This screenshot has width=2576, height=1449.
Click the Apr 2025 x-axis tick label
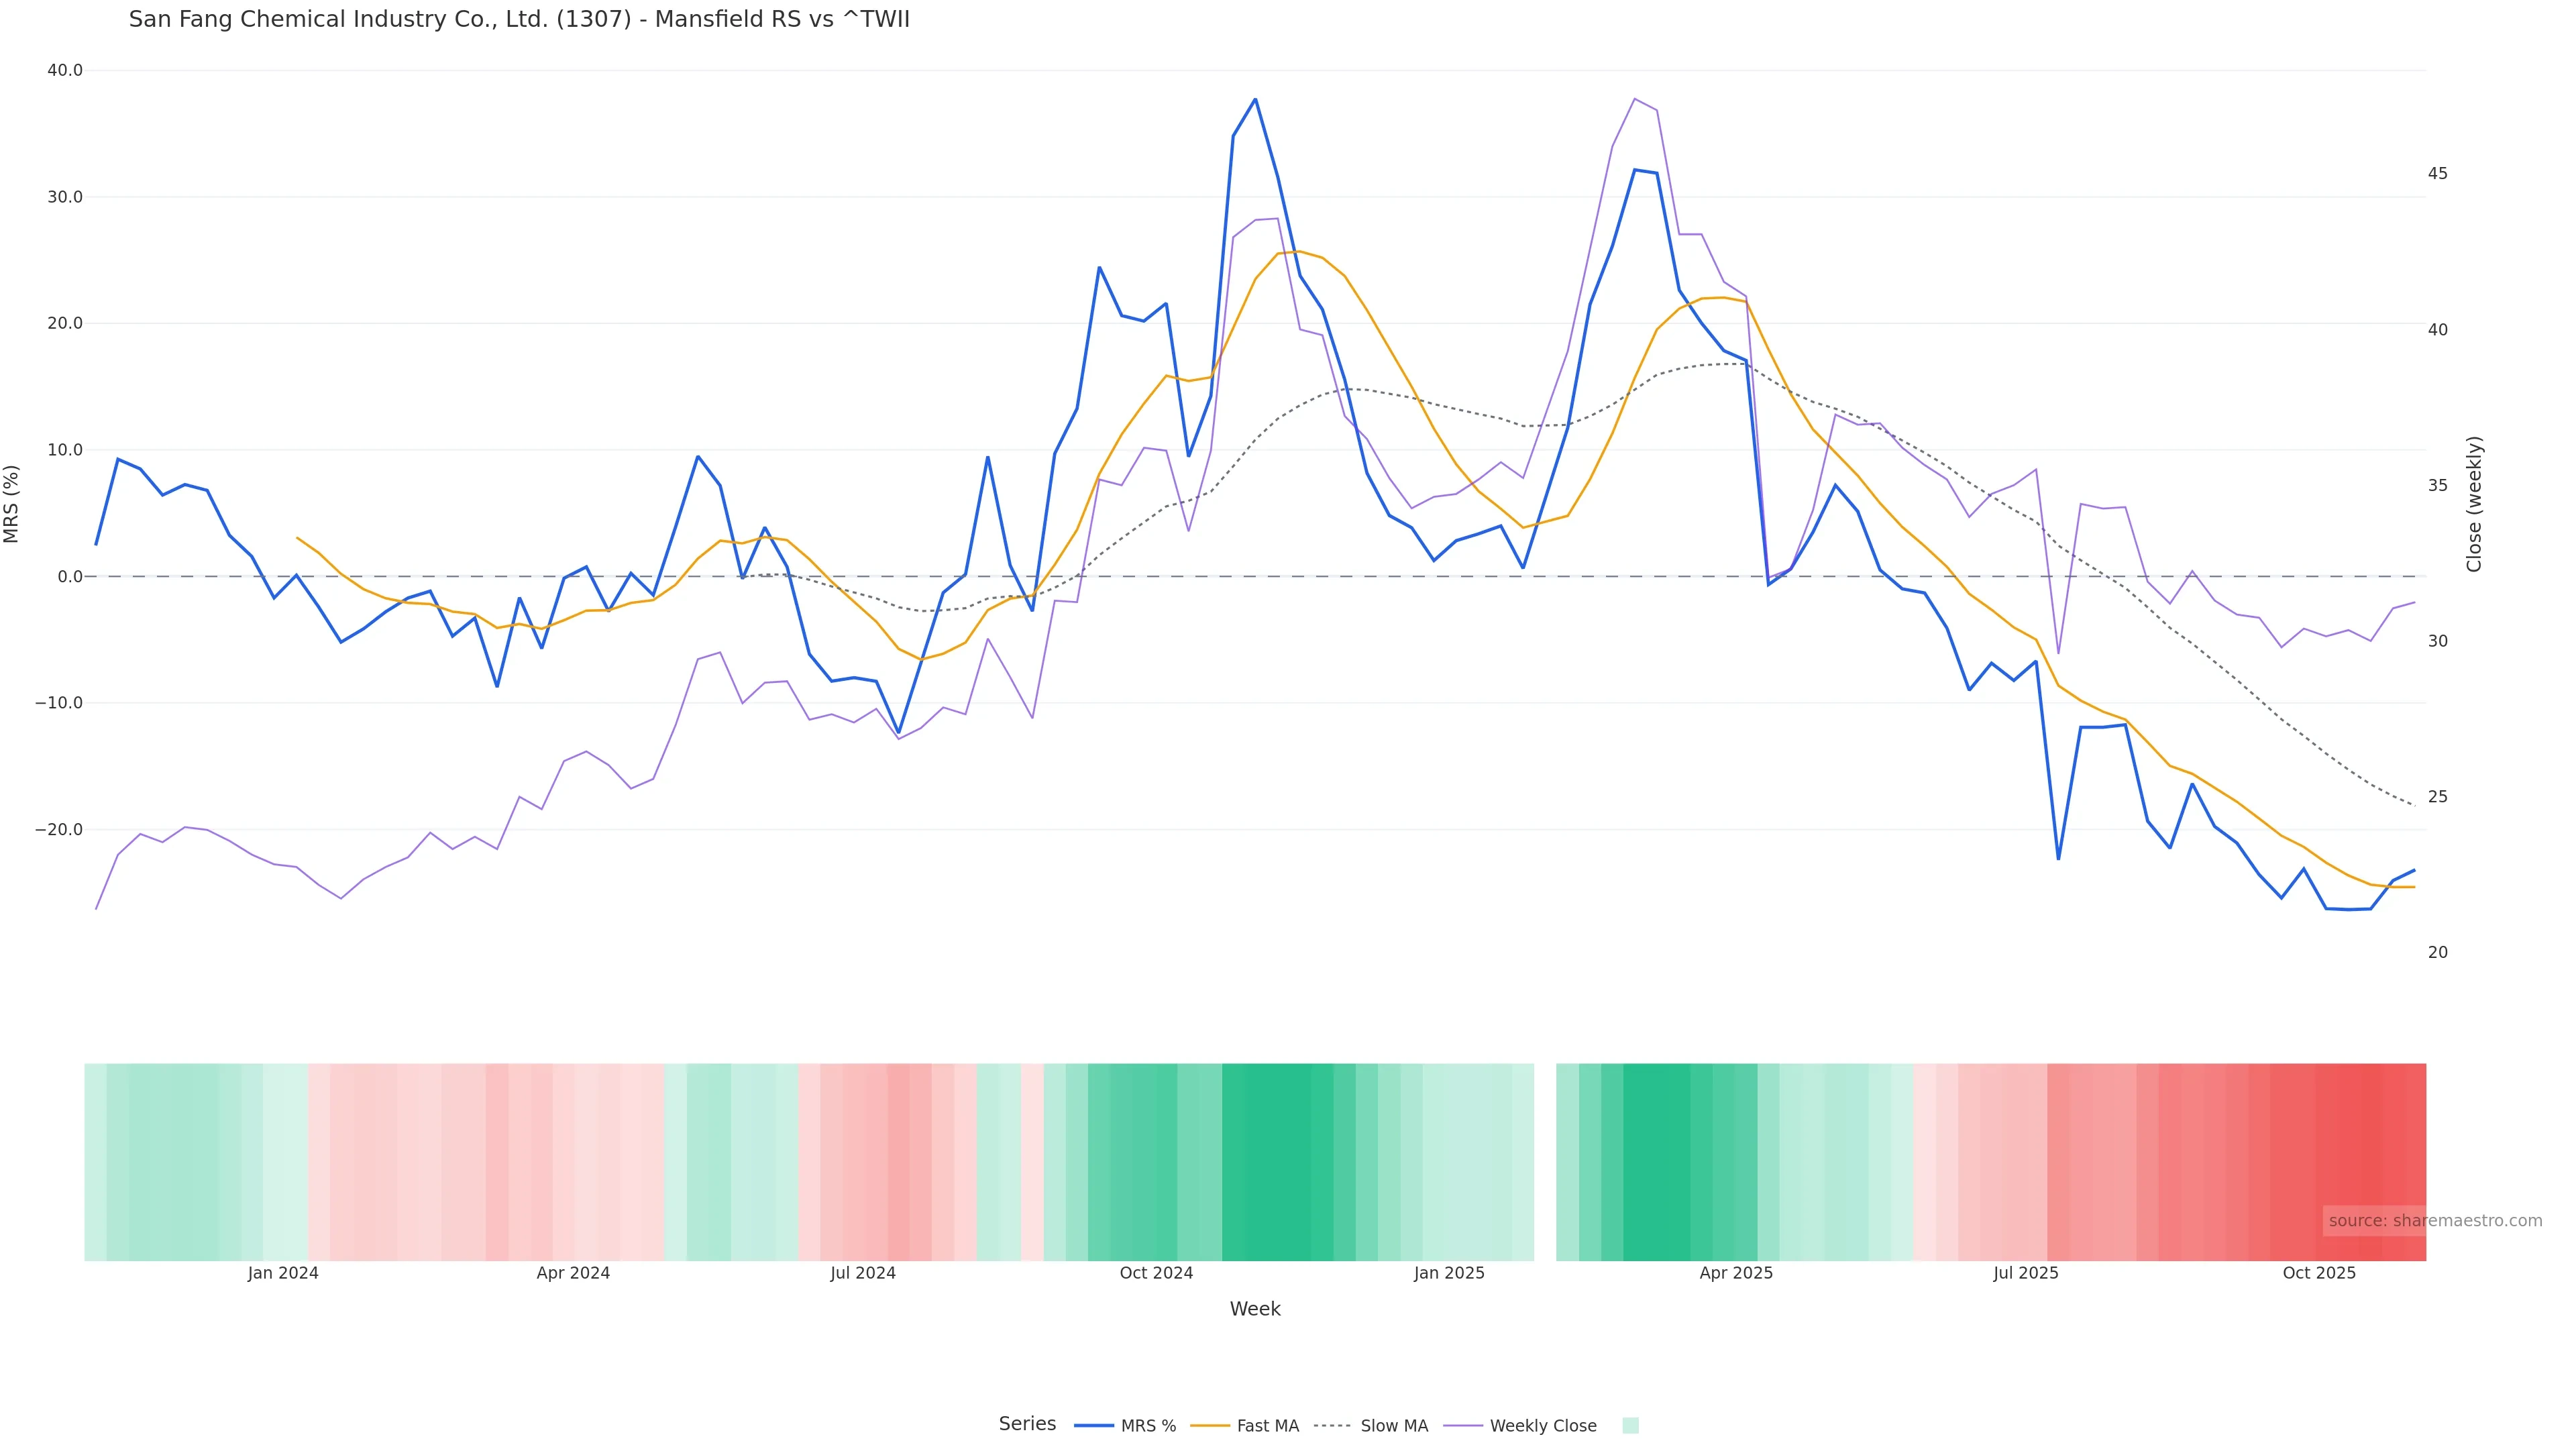tap(1736, 1273)
